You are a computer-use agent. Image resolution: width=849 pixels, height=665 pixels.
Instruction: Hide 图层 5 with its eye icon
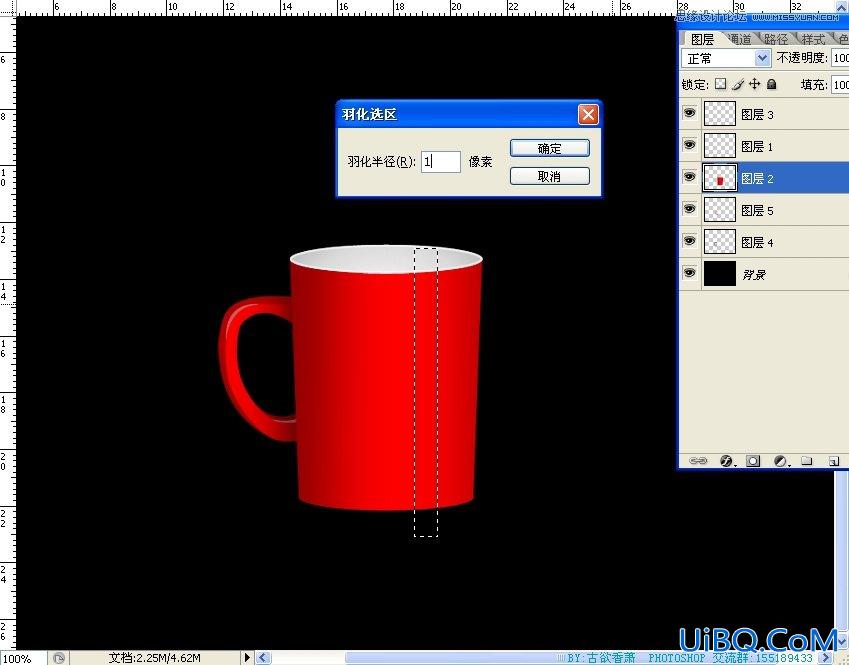pos(689,208)
